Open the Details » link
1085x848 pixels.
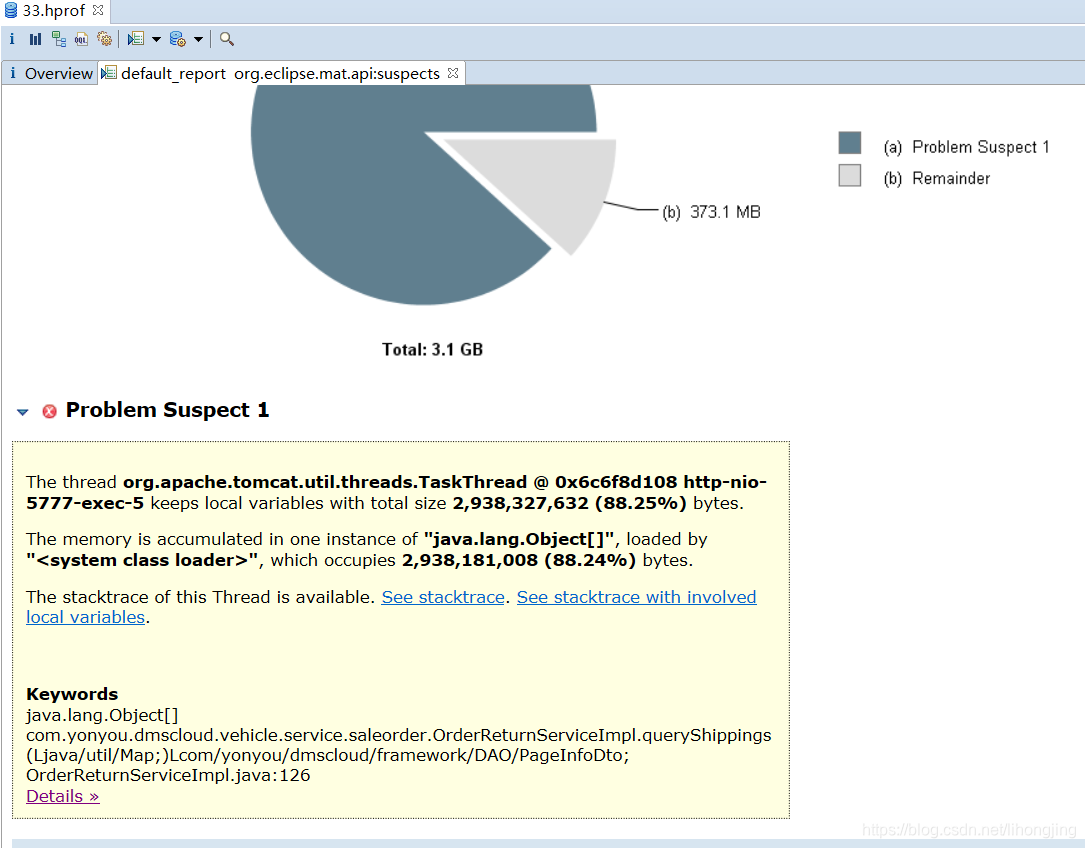[x=63, y=796]
